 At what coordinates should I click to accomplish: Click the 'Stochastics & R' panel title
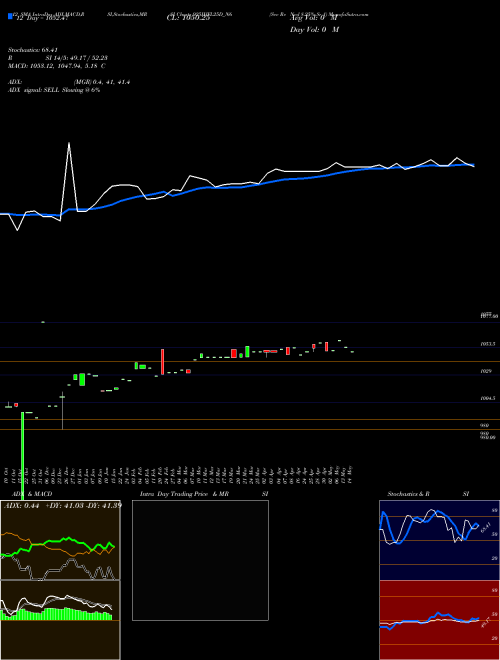(x=408, y=494)
